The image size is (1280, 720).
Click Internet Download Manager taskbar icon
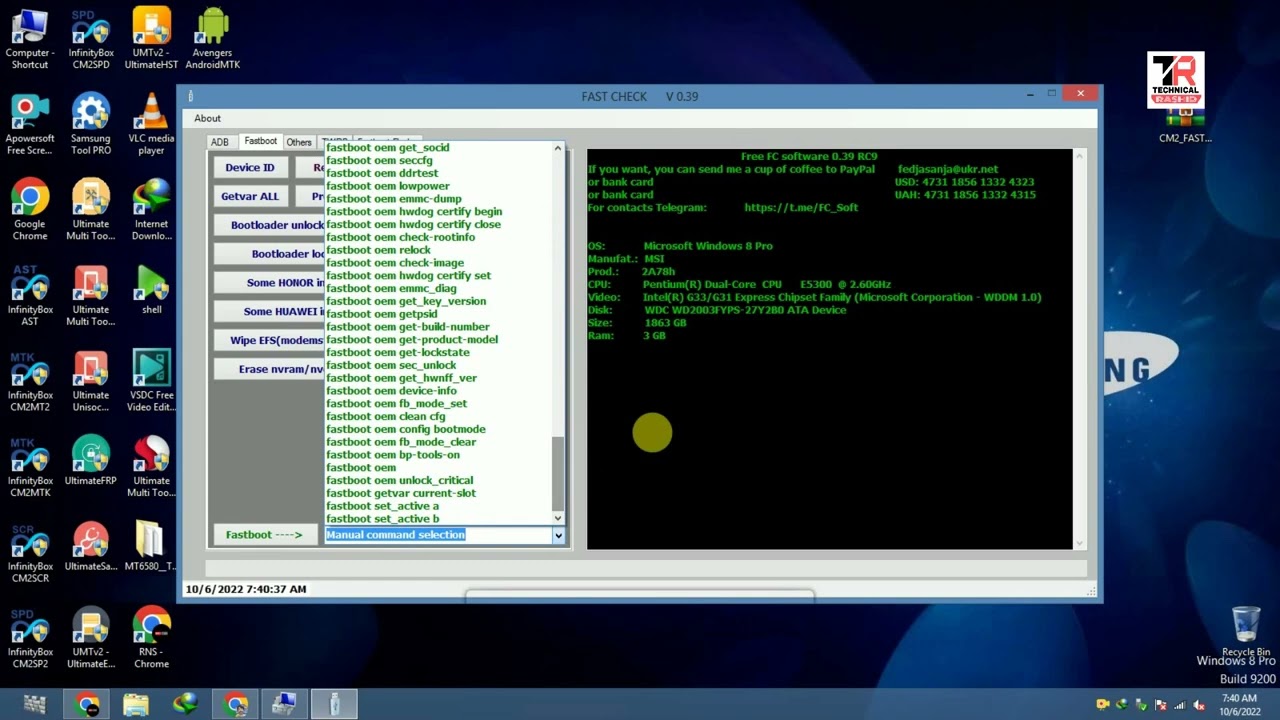pos(185,704)
